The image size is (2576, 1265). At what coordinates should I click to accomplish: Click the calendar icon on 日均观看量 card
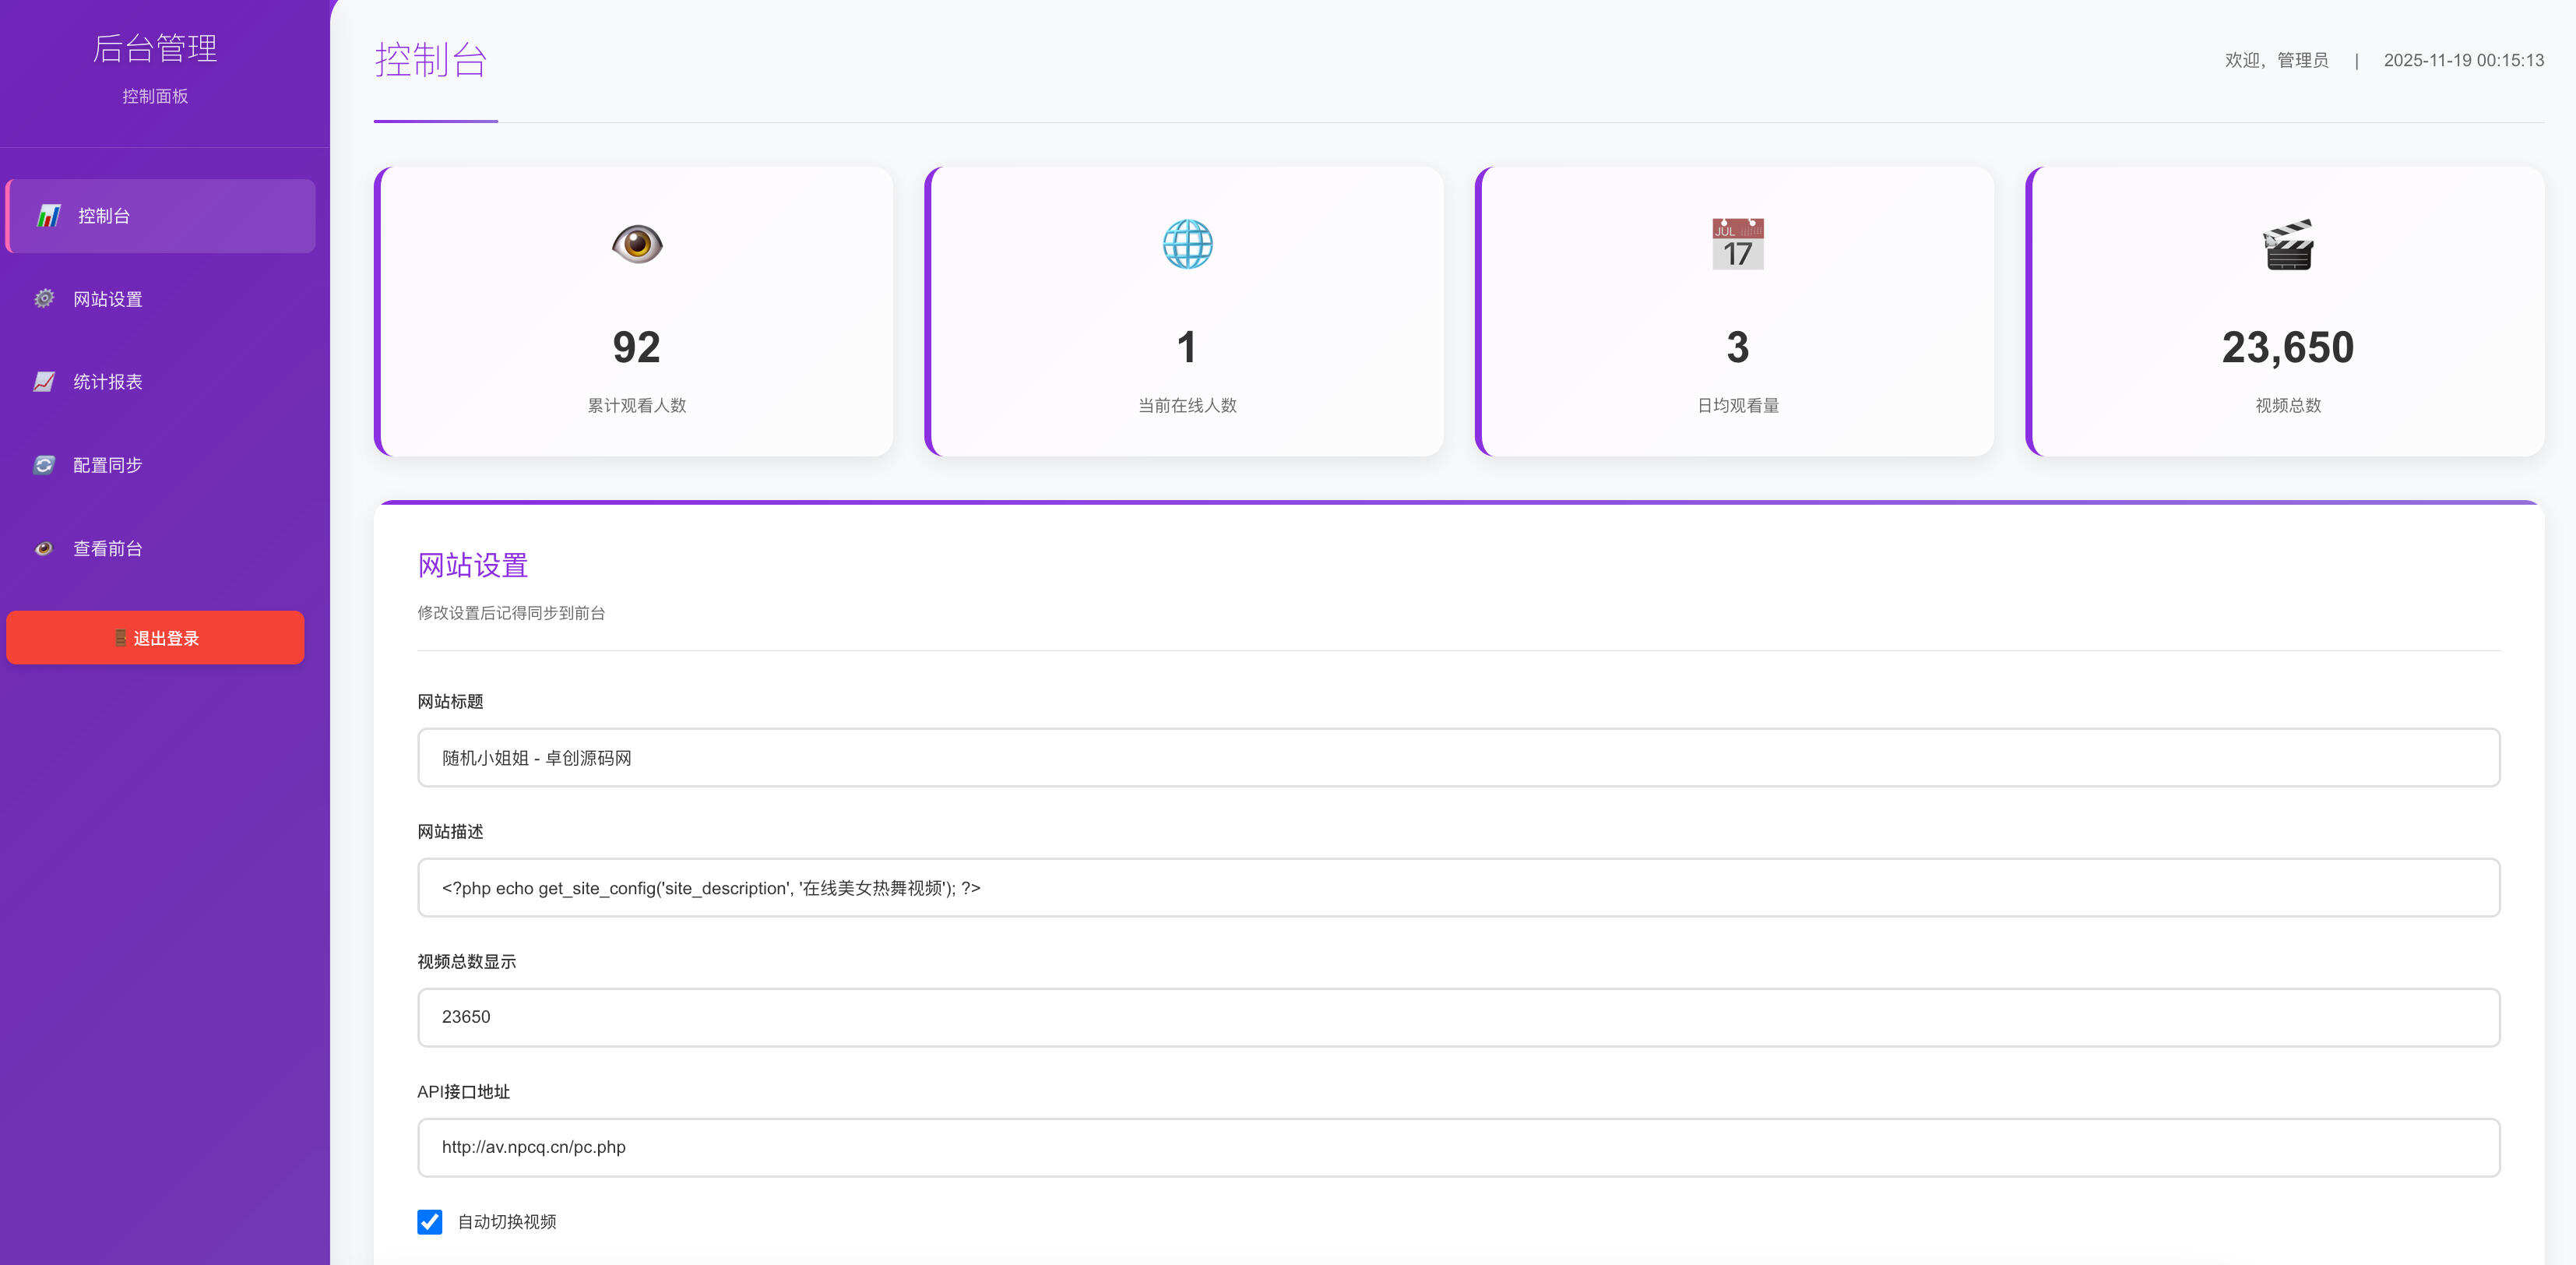click(1737, 244)
